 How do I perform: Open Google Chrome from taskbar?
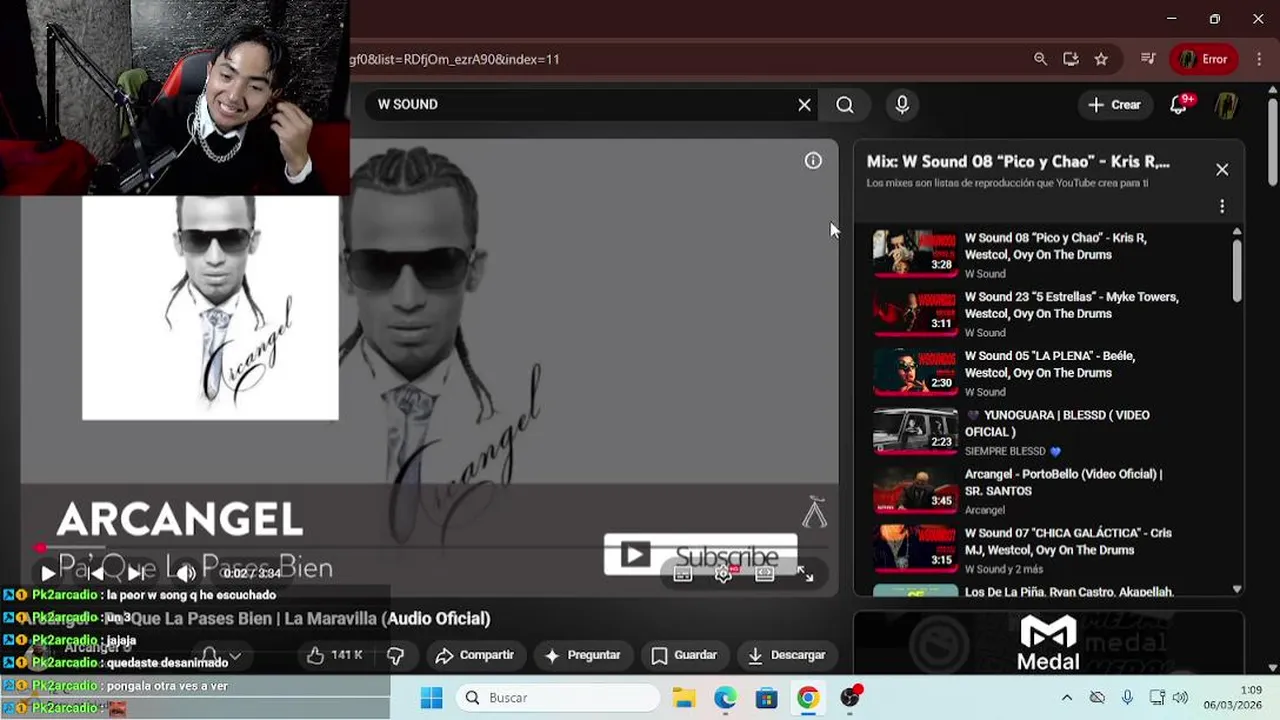tap(808, 698)
